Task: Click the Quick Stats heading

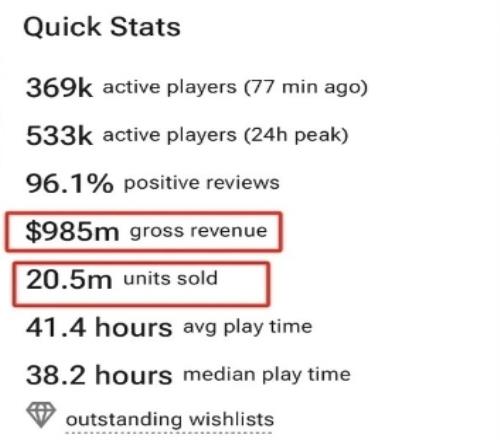Action: click(x=102, y=28)
